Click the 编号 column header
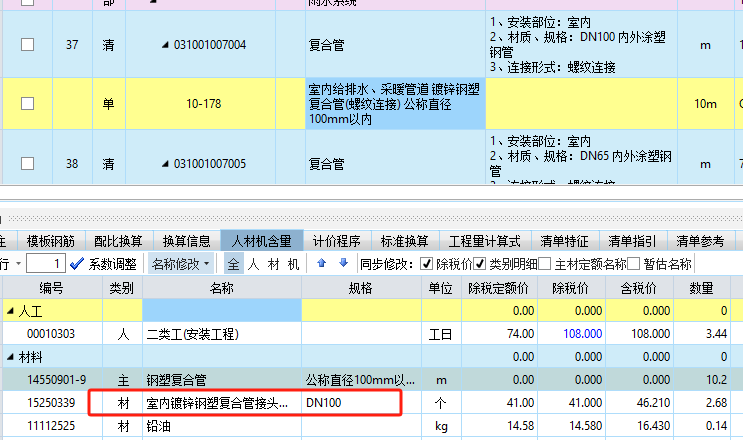The height and width of the screenshot is (440, 743). (51, 288)
